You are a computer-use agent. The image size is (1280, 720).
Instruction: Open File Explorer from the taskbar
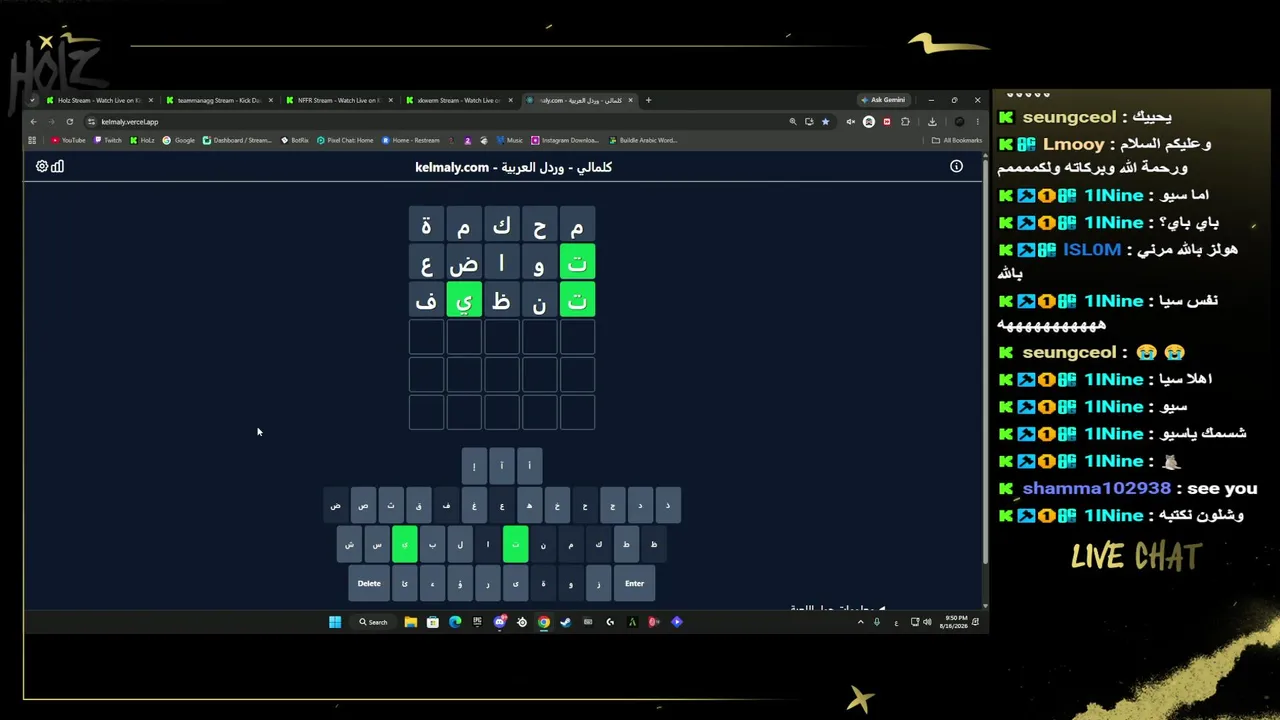(x=411, y=622)
